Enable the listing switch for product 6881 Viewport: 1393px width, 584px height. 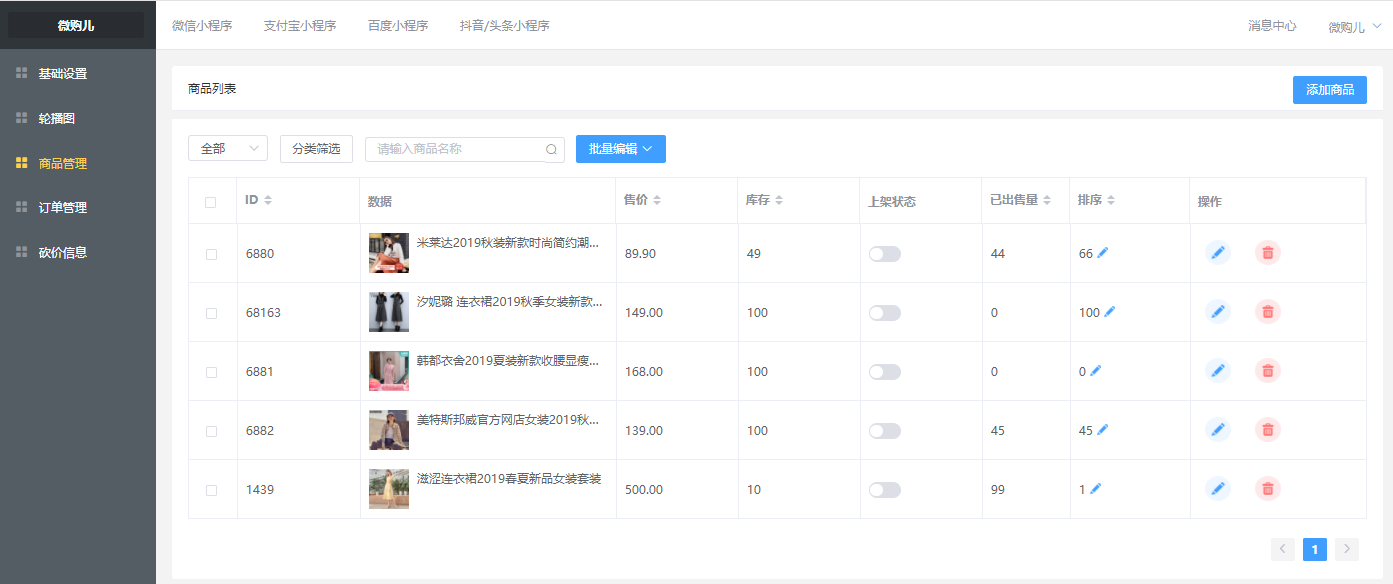click(x=885, y=372)
